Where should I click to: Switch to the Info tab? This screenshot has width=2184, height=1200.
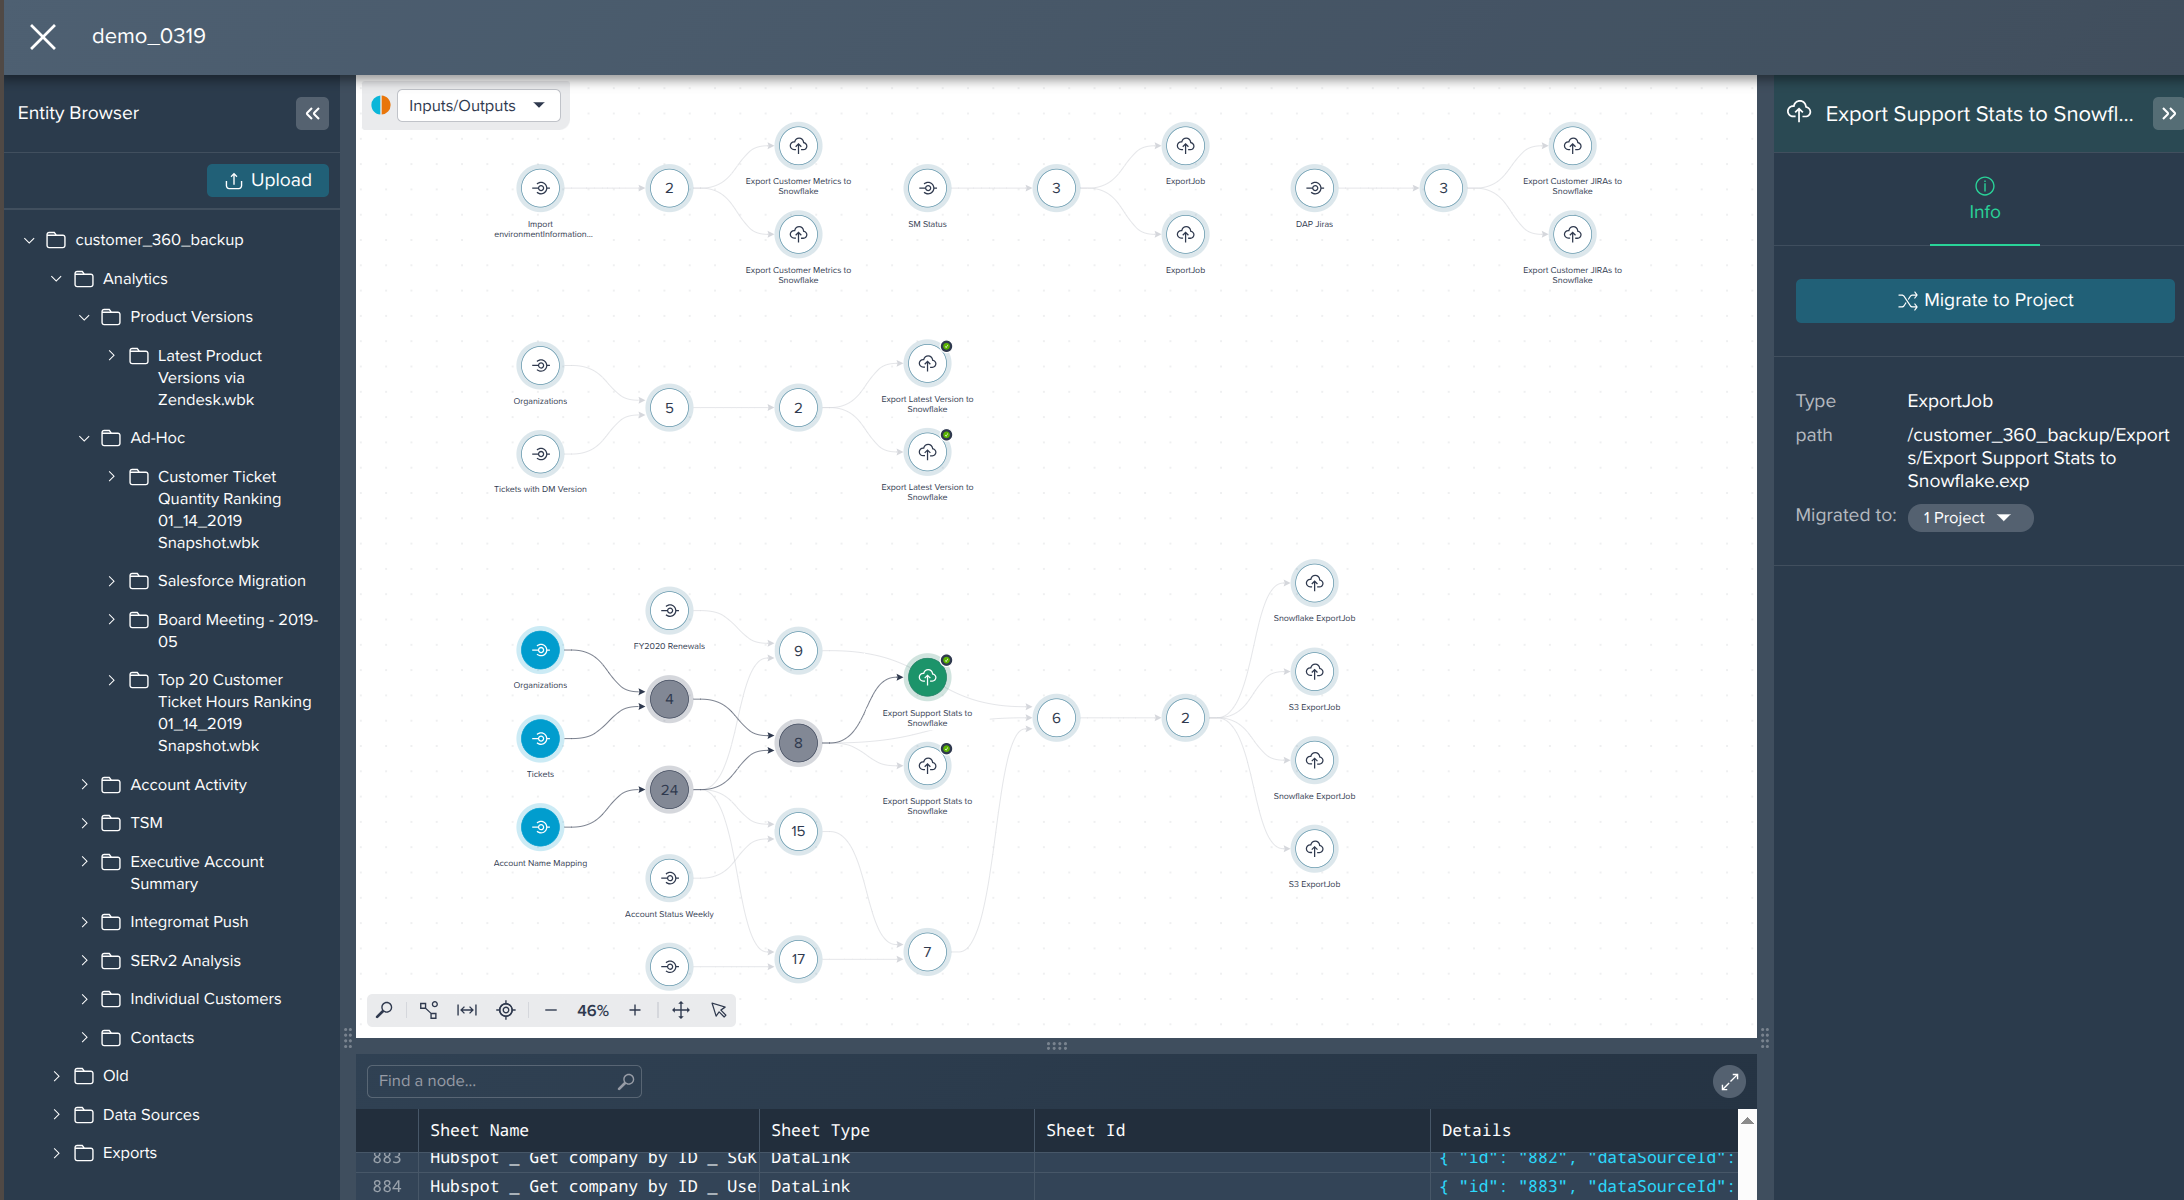click(1984, 199)
